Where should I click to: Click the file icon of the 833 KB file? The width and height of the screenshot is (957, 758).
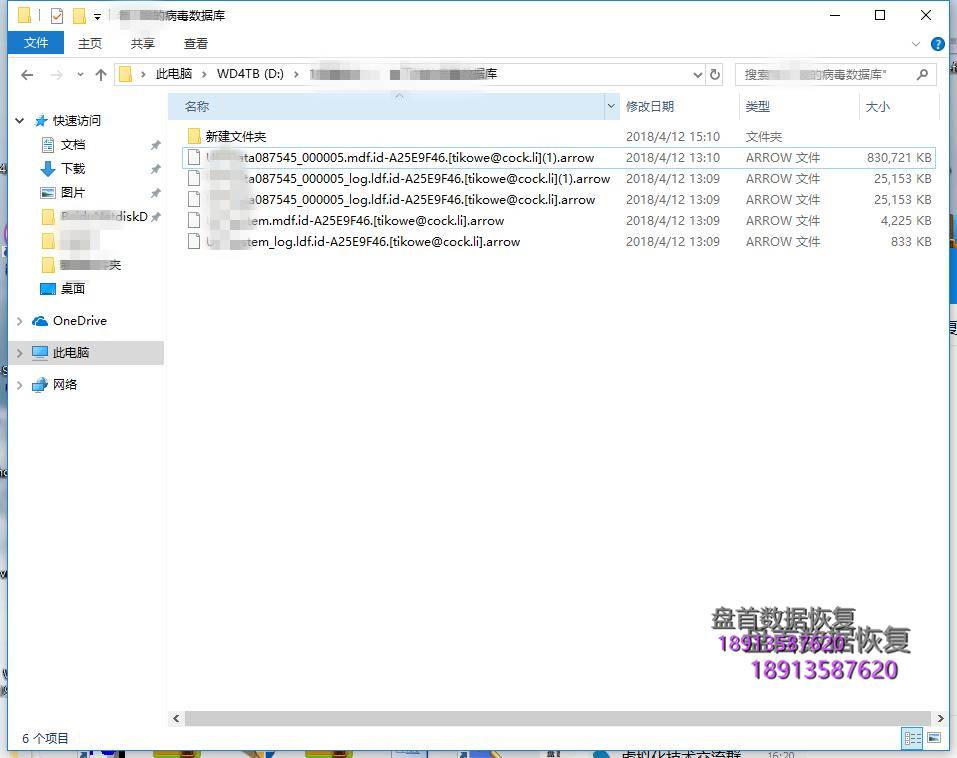pyautogui.click(x=194, y=242)
